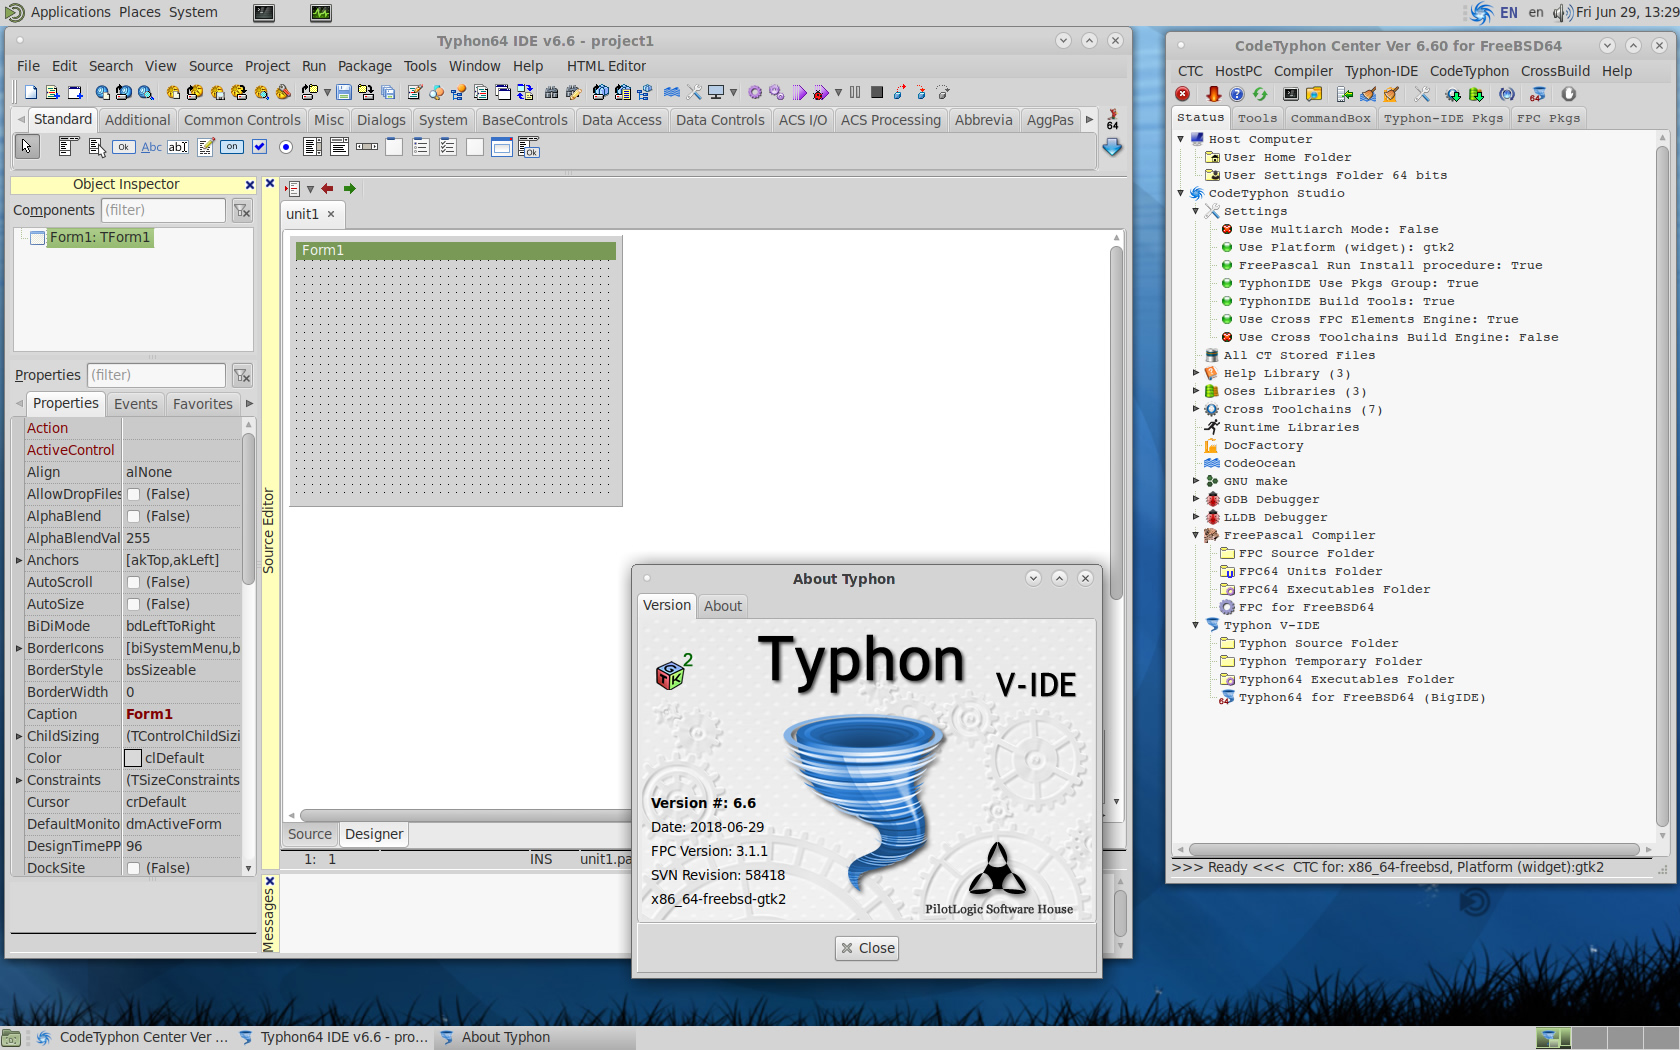Click the Components filter field

click(x=163, y=210)
